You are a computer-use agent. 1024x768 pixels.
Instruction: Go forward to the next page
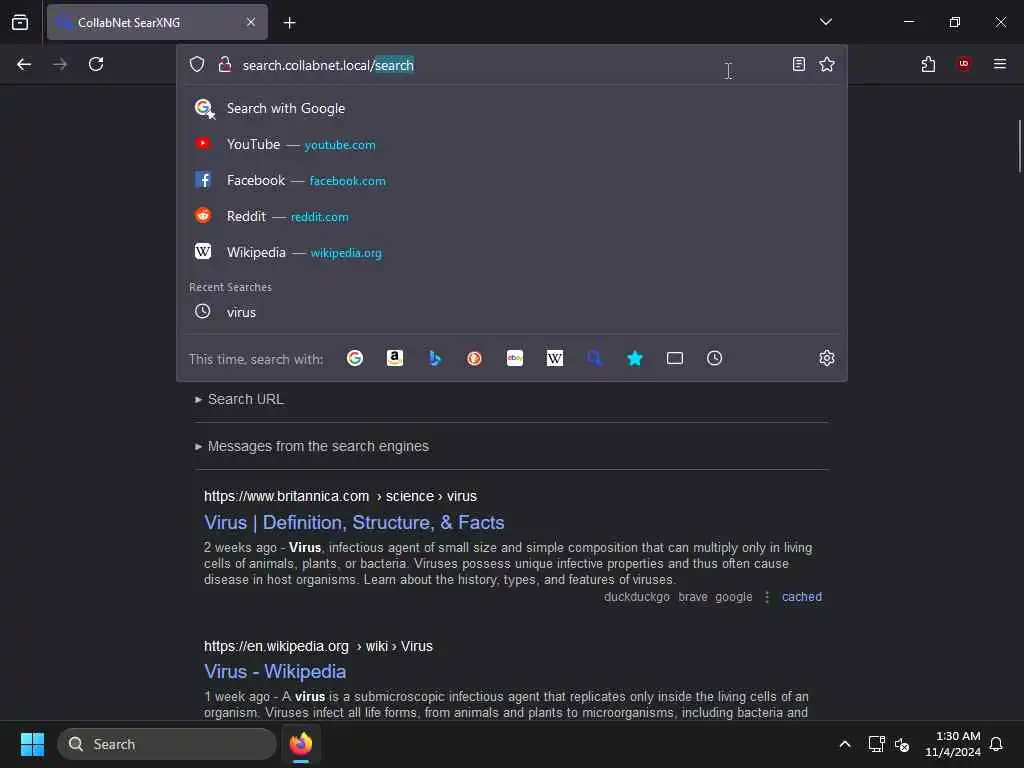pyautogui.click(x=60, y=64)
